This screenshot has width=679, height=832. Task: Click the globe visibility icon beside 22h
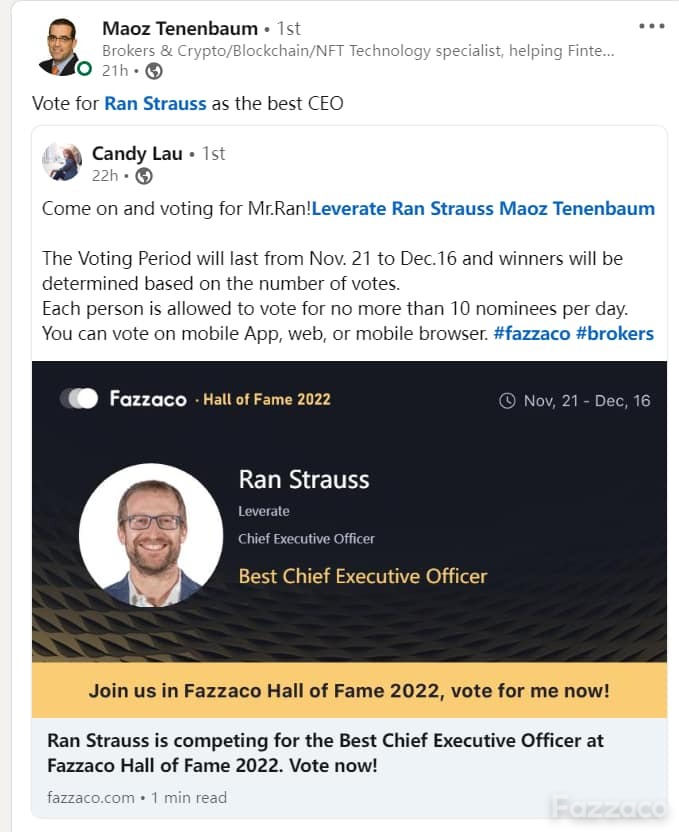(x=144, y=176)
